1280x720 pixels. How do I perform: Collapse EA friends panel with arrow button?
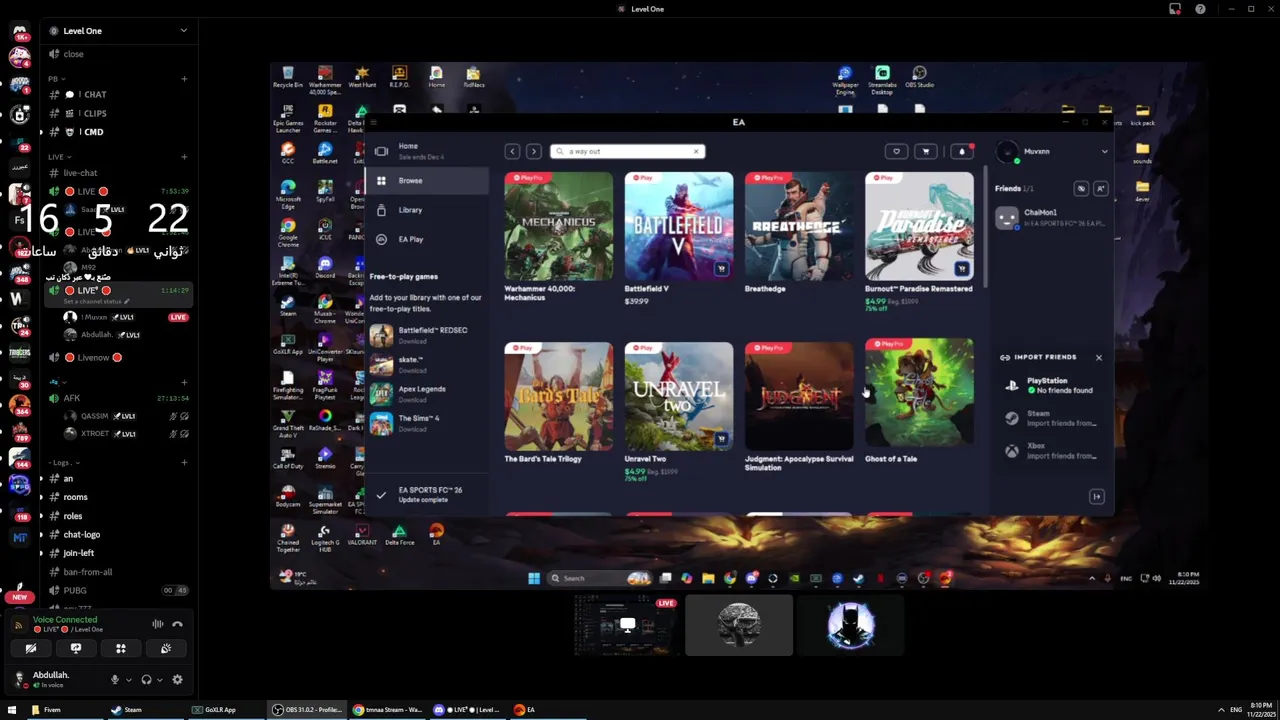pyautogui.click(x=1097, y=496)
